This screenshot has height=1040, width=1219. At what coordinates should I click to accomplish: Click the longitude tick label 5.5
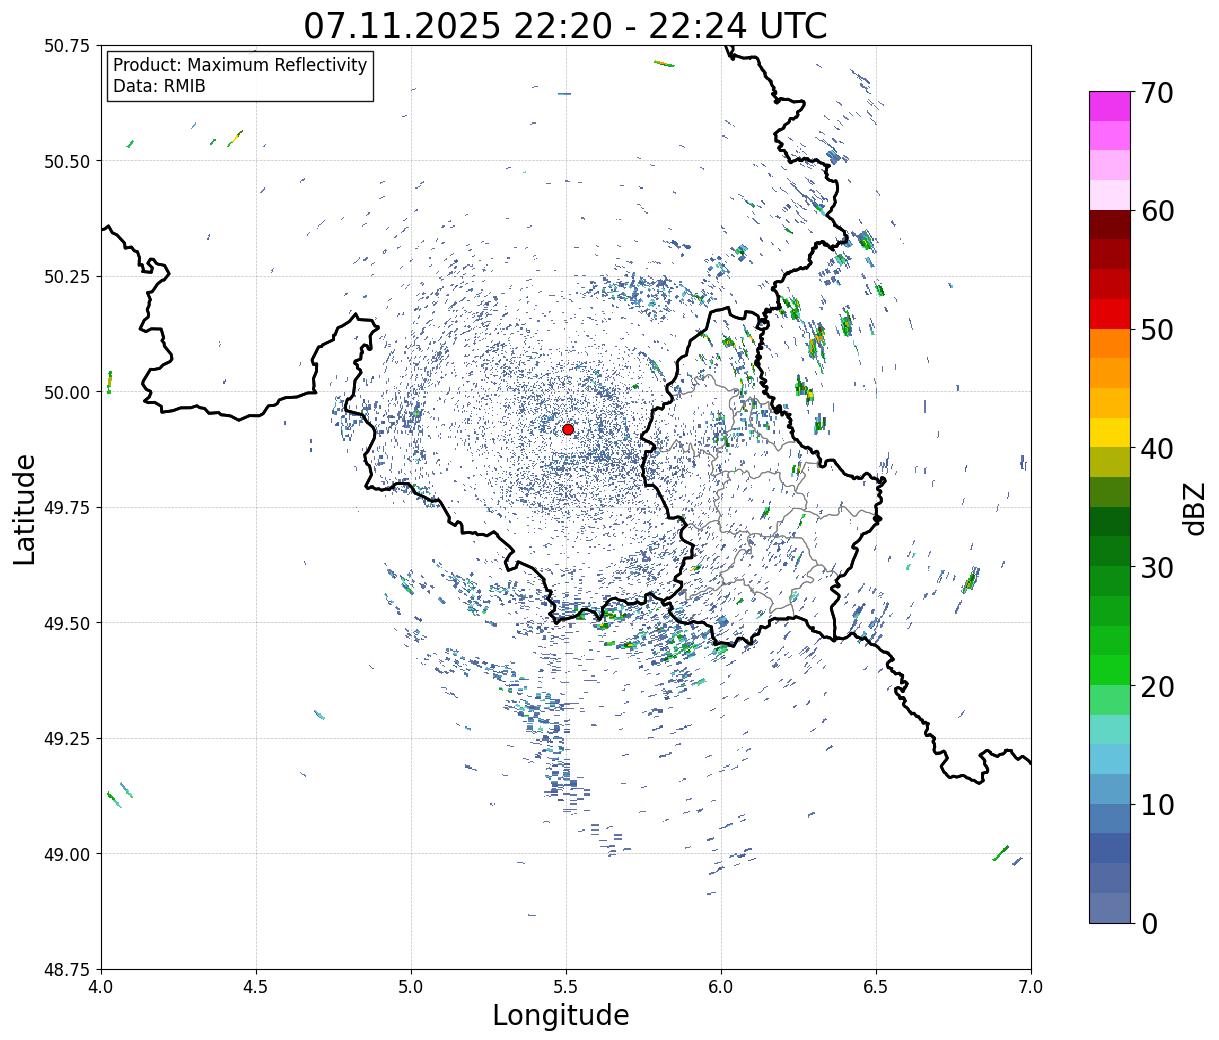point(566,987)
